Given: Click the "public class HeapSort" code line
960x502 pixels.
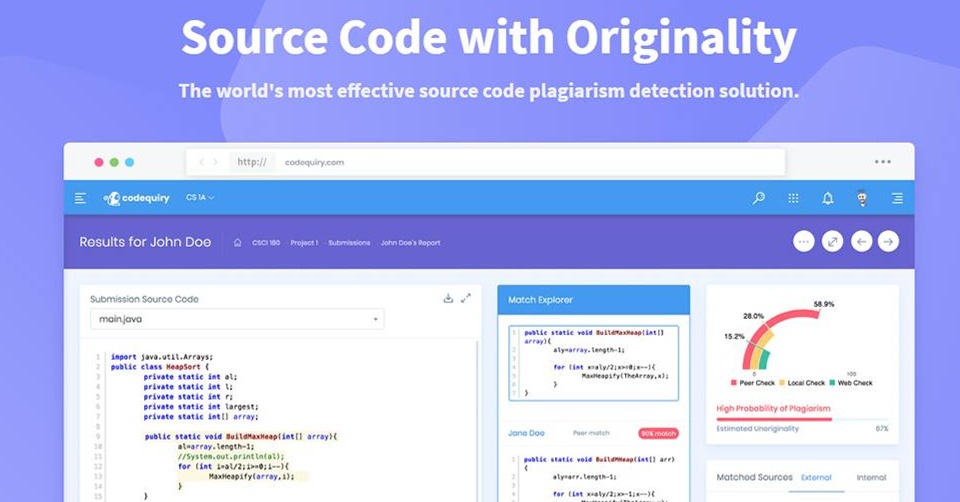Looking at the screenshot, I should [x=160, y=367].
